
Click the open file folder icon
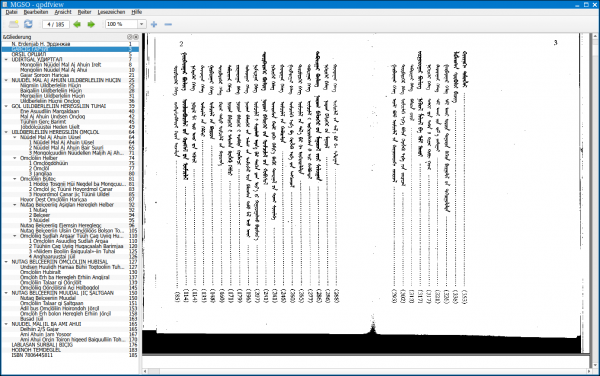click(x=14, y=24)
